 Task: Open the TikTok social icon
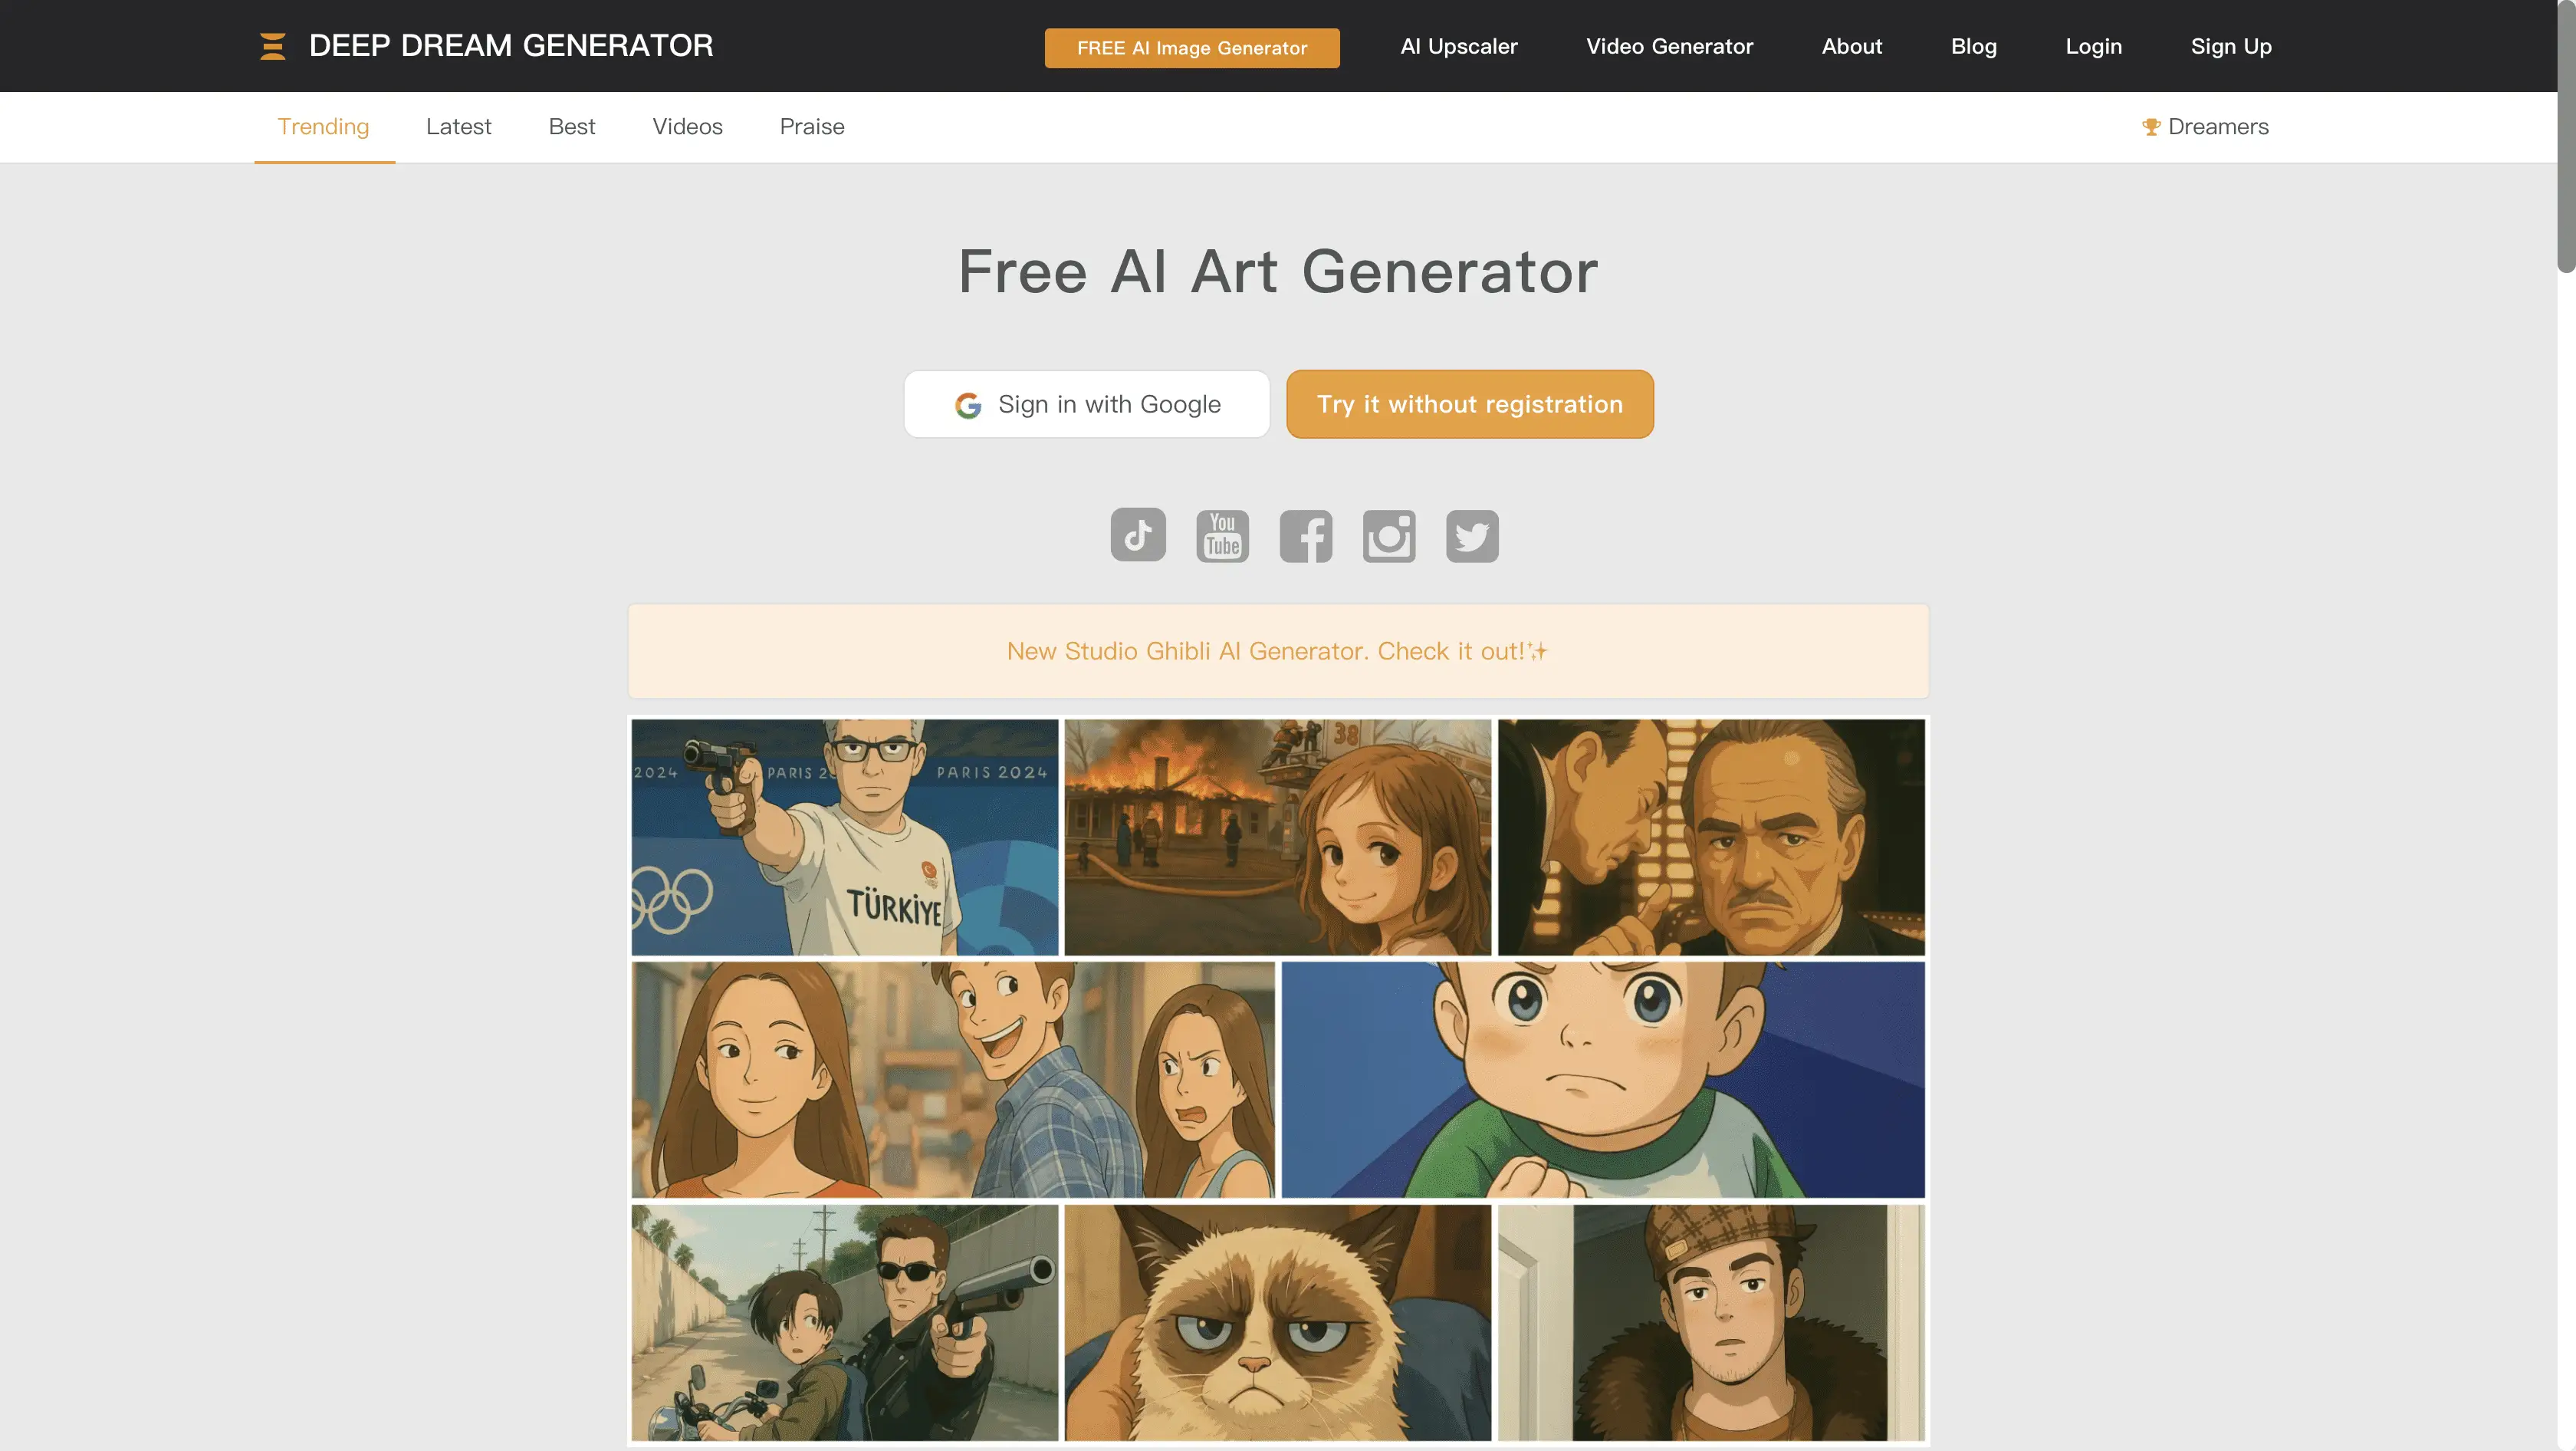click(x=1138, y=535)
